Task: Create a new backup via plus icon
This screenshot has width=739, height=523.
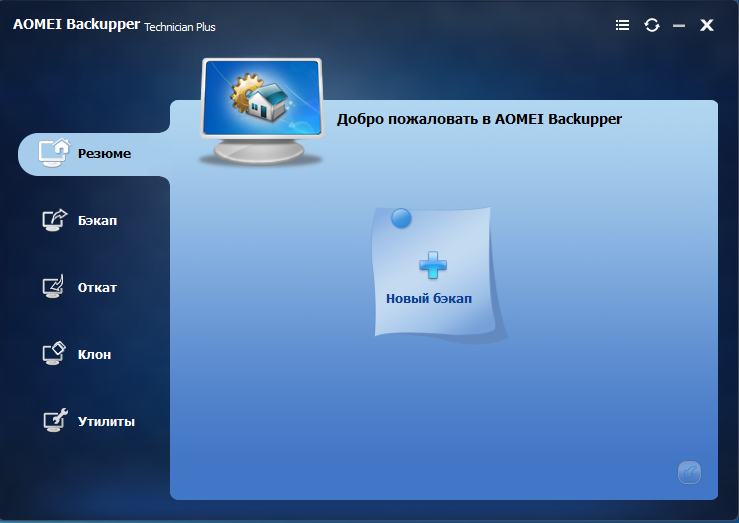Action: (433, 265)
